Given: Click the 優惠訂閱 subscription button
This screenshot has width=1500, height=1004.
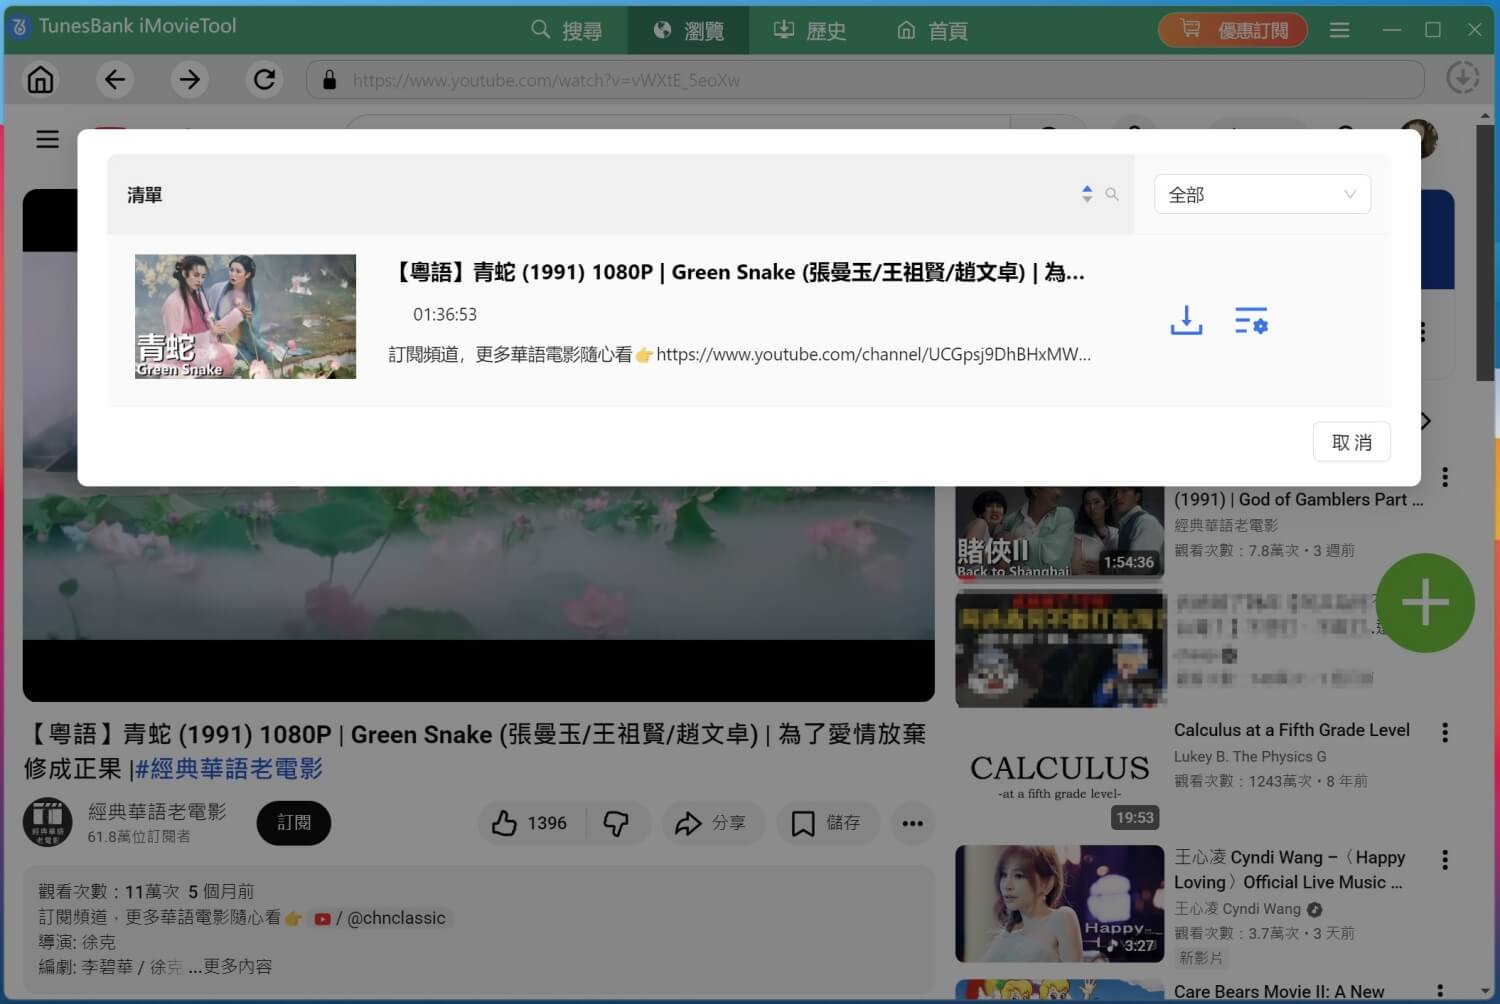Looking at the screenshot, I should point(1232,29).
